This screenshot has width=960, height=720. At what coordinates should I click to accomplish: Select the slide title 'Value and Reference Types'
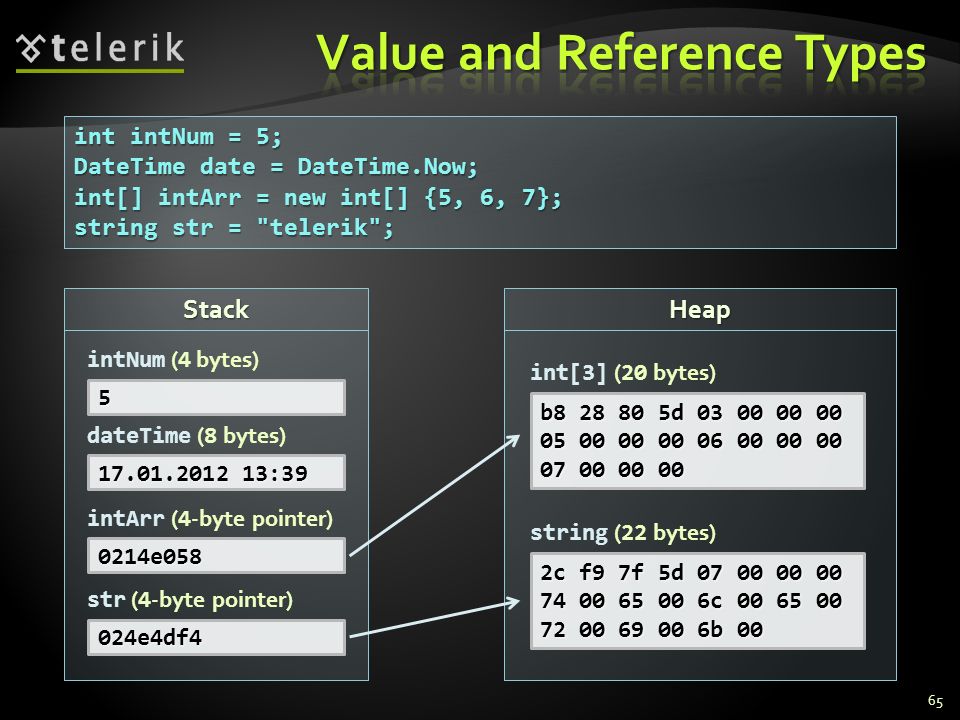pyautogui.click(x=621, y=54)
